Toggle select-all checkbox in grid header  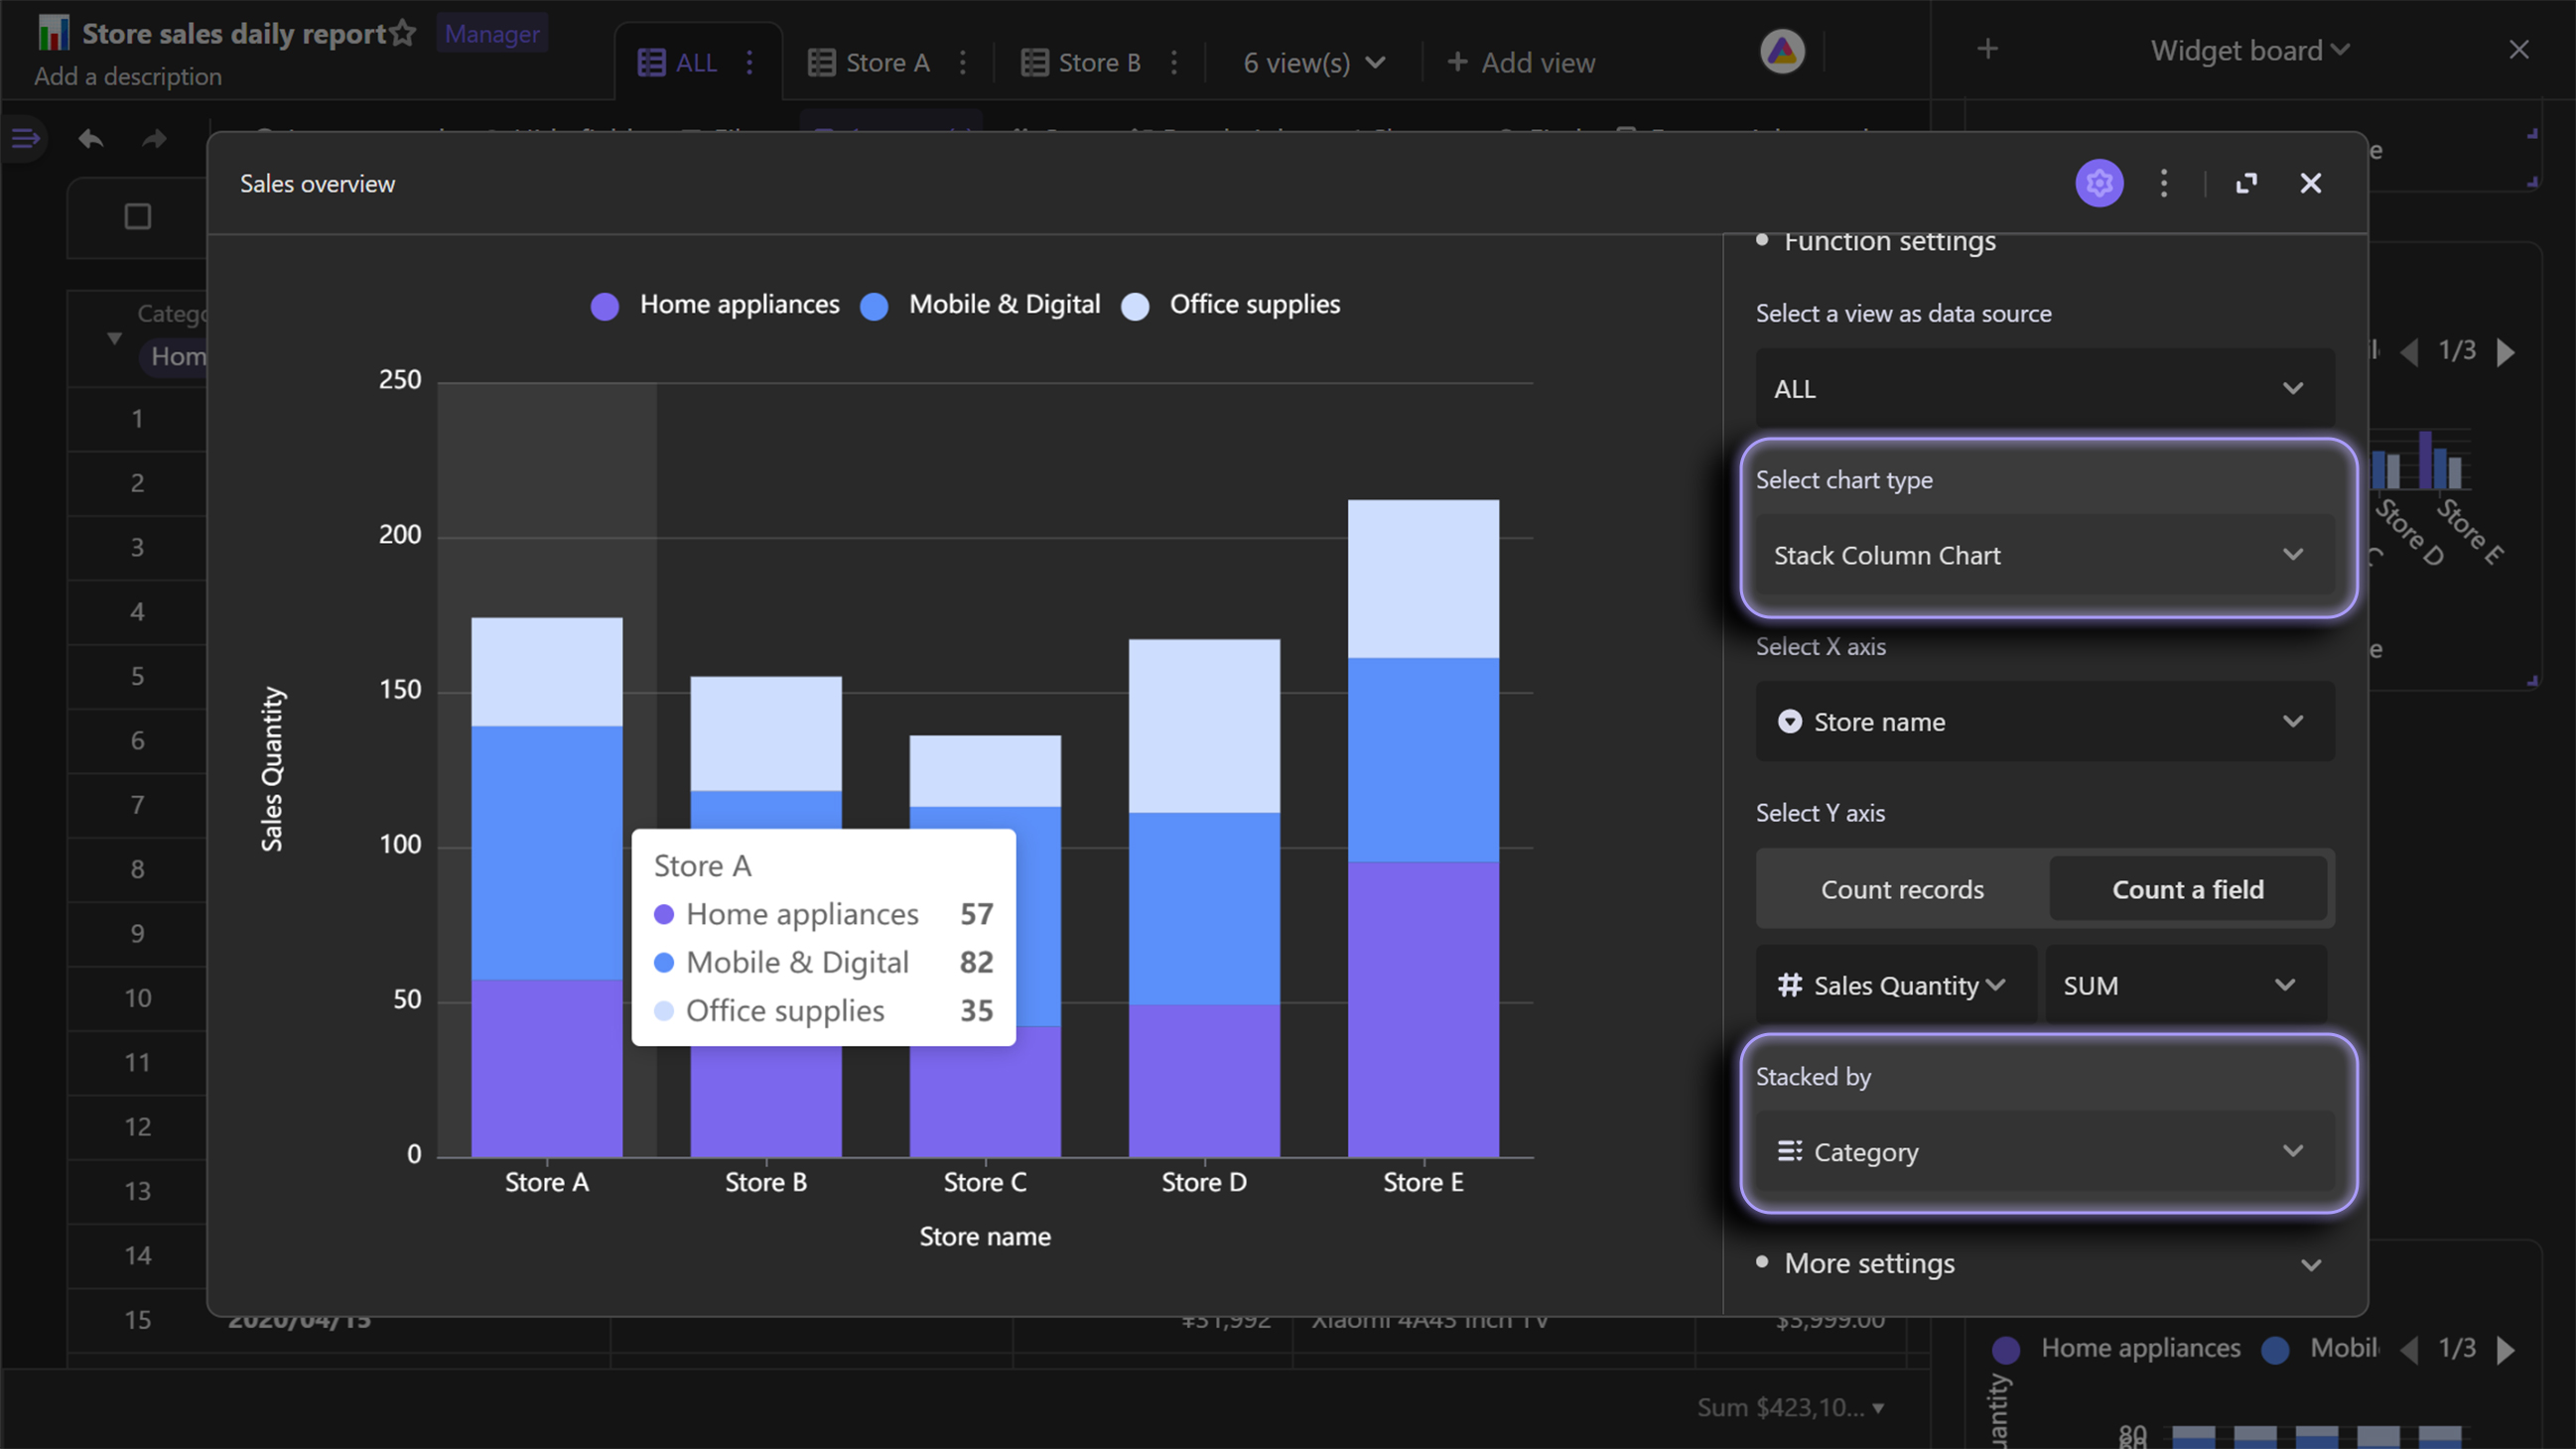click(138, 216)
